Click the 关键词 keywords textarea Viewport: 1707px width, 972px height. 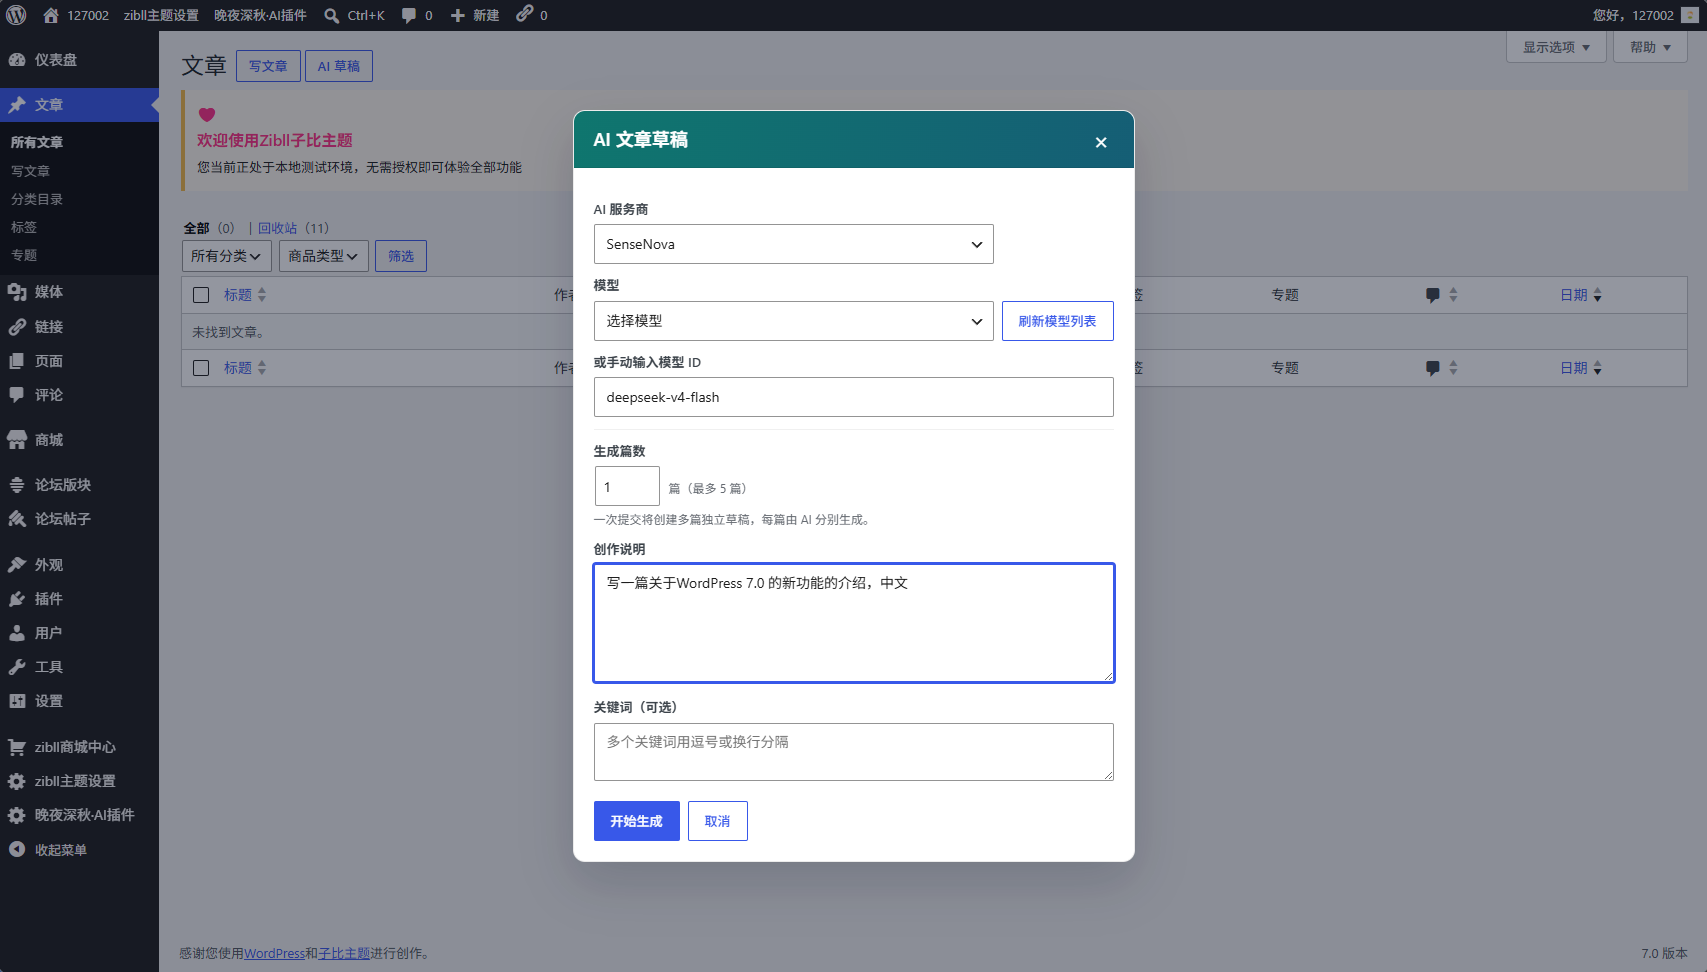(854, 752)
